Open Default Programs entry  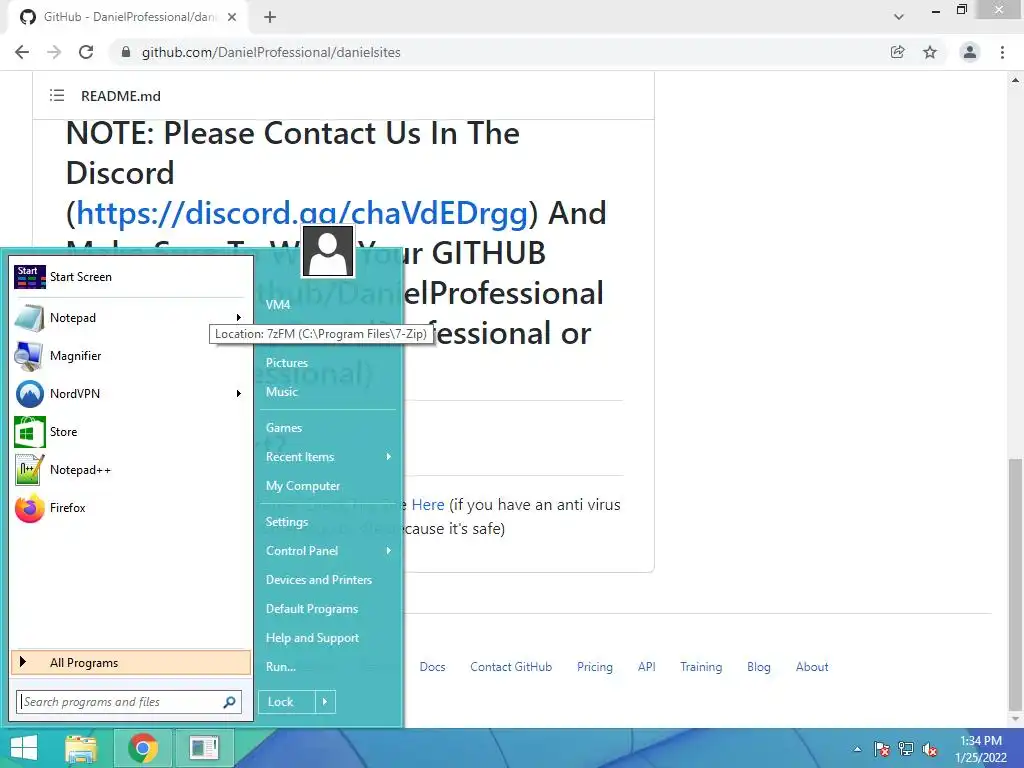point(312,609)
